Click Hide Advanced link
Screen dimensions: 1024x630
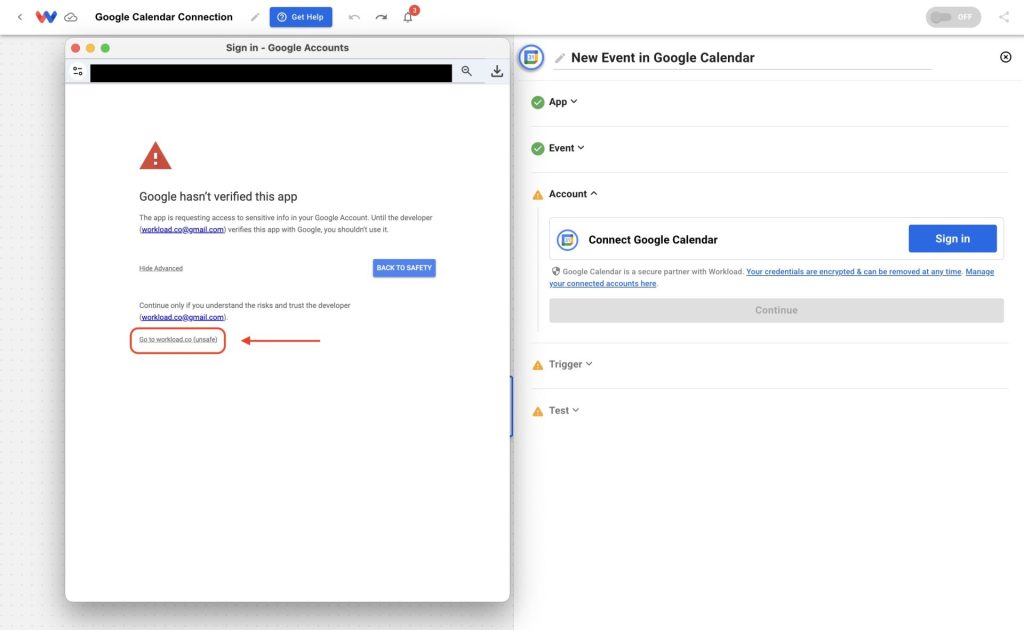(161, 268)
